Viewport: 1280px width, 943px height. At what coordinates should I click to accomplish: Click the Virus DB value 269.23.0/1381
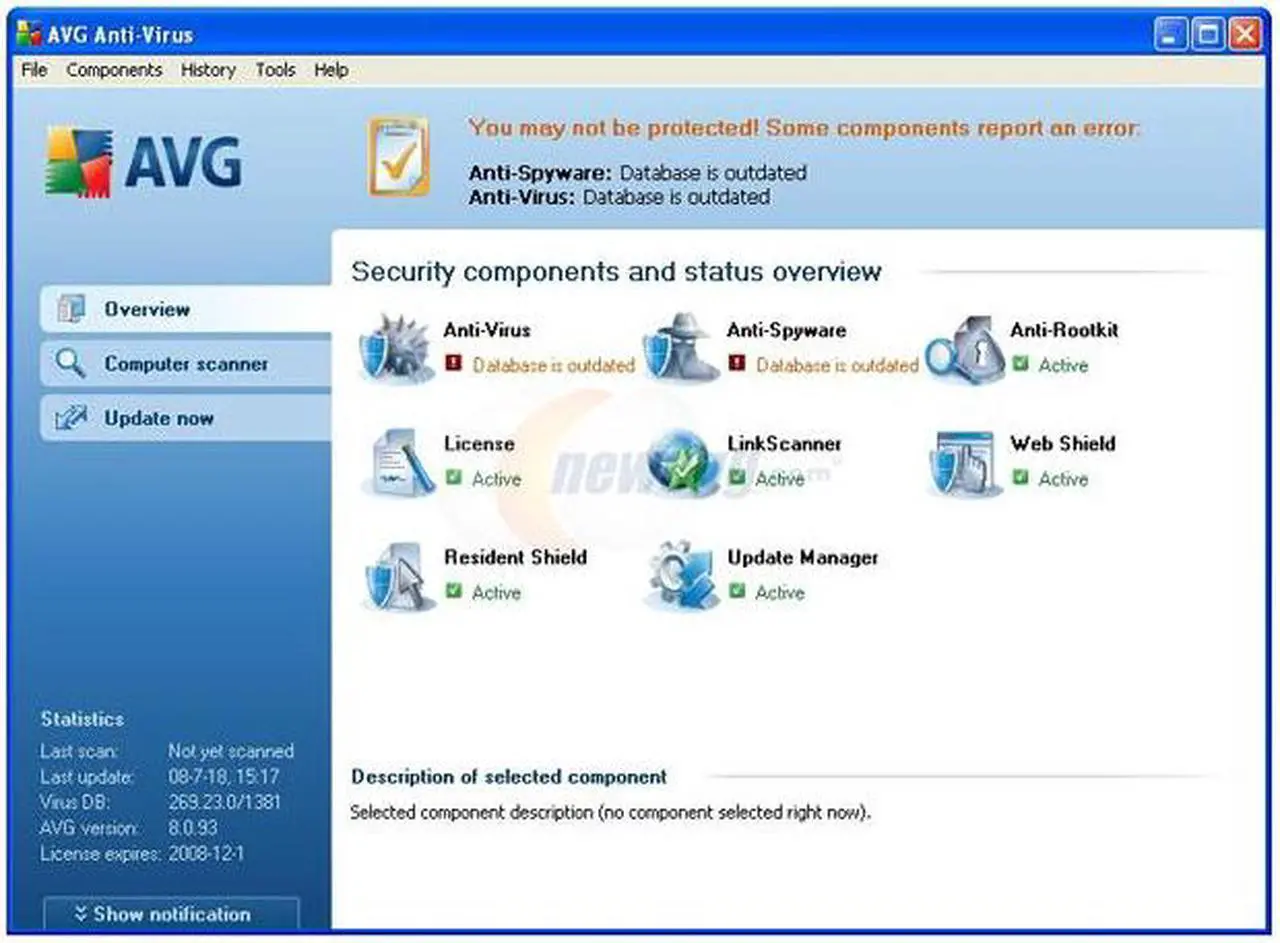(225, 802)
